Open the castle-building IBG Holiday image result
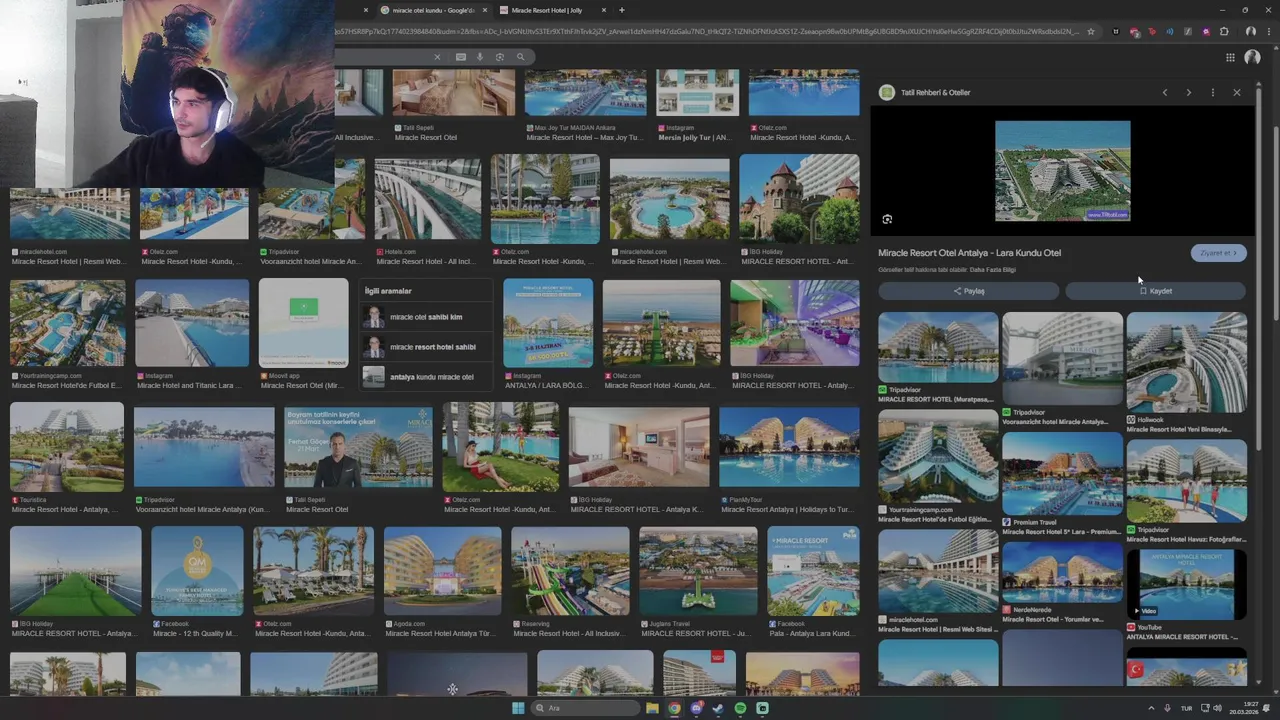This screenshot has height=720, width=1280. pyautogui.click(x=799, y=198)
